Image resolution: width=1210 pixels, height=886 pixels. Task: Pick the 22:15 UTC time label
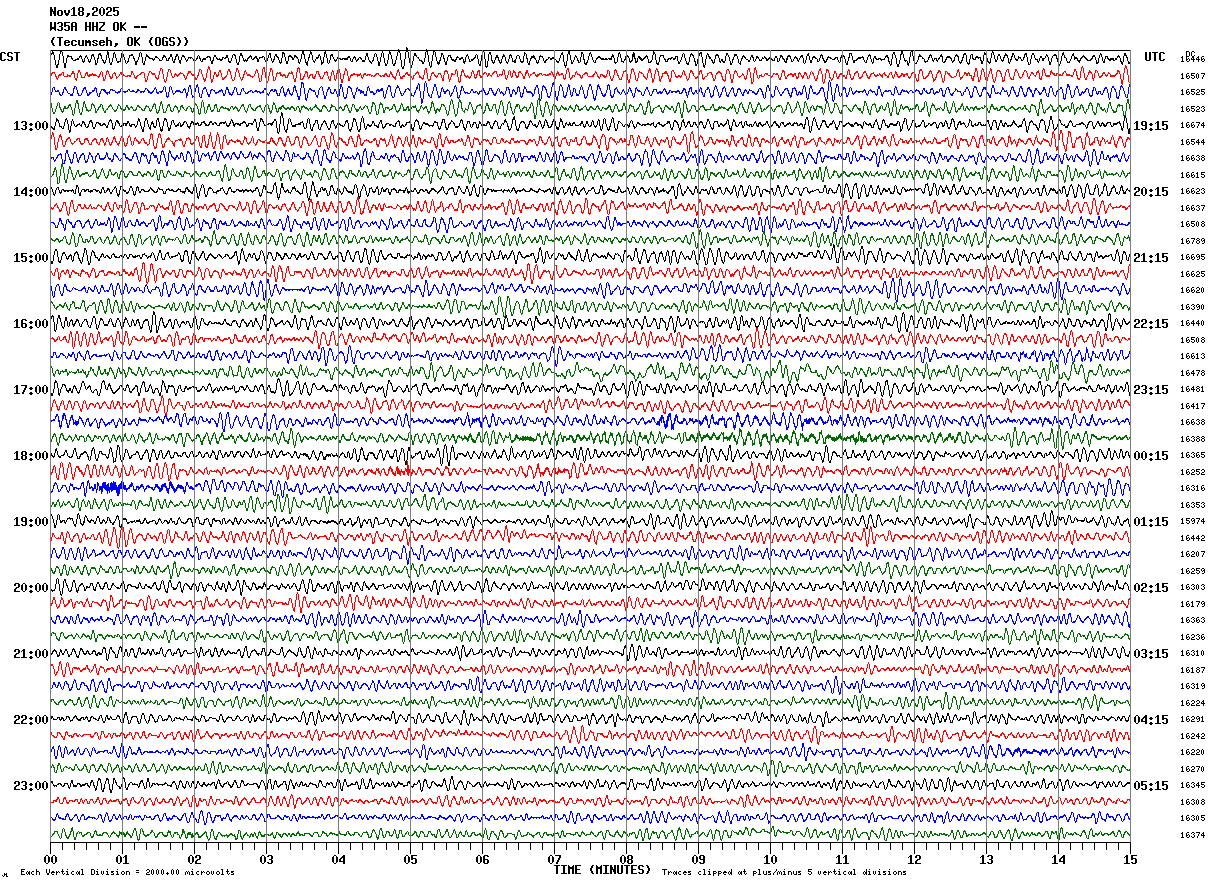click(x=1151, y=324)
